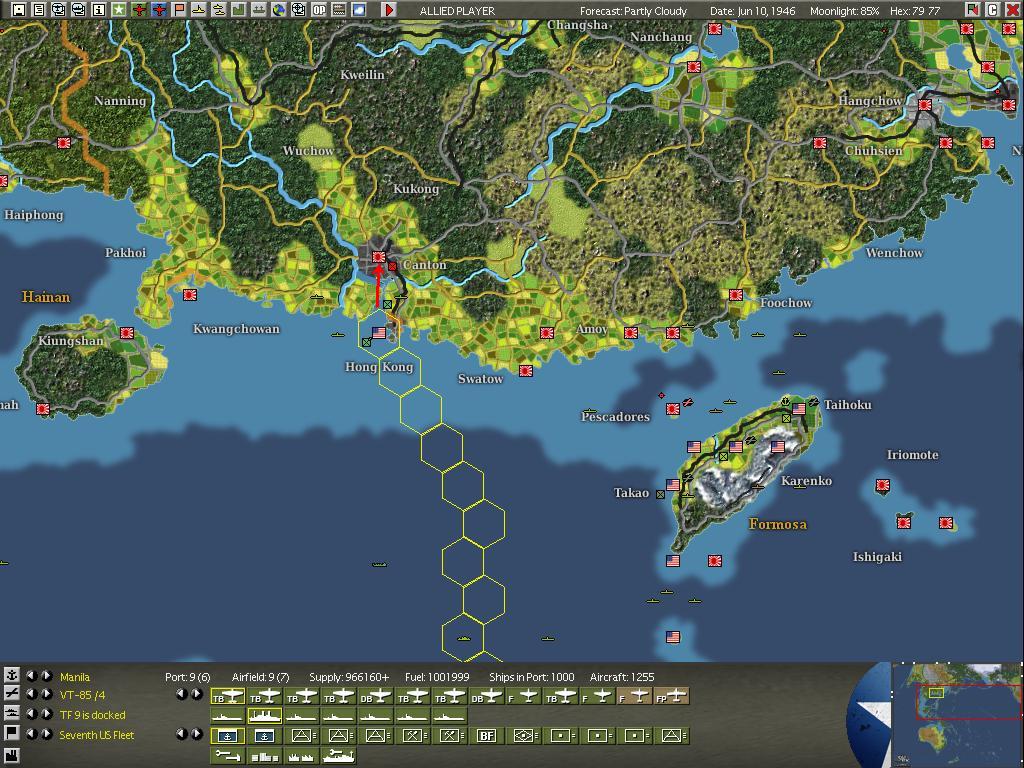
Task: Select the Japanese base flag at Canton
Action: (x=378, y=257)
